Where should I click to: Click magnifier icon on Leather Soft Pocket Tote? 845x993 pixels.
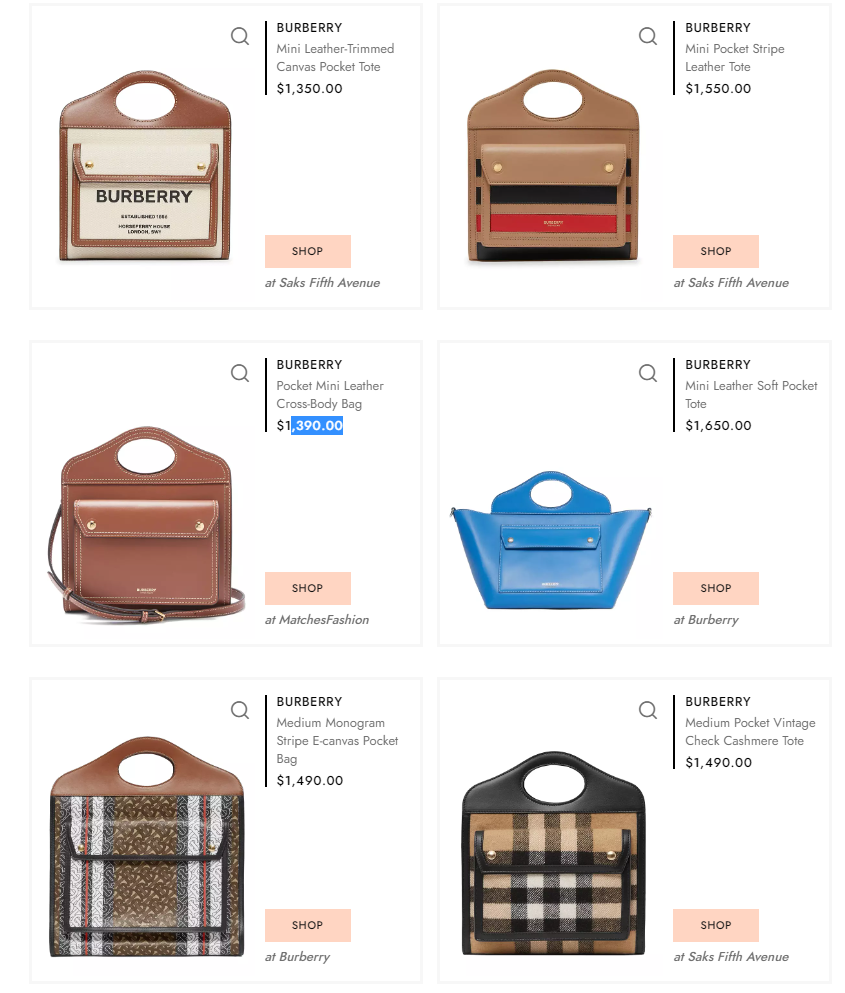(x=647, y=373)
